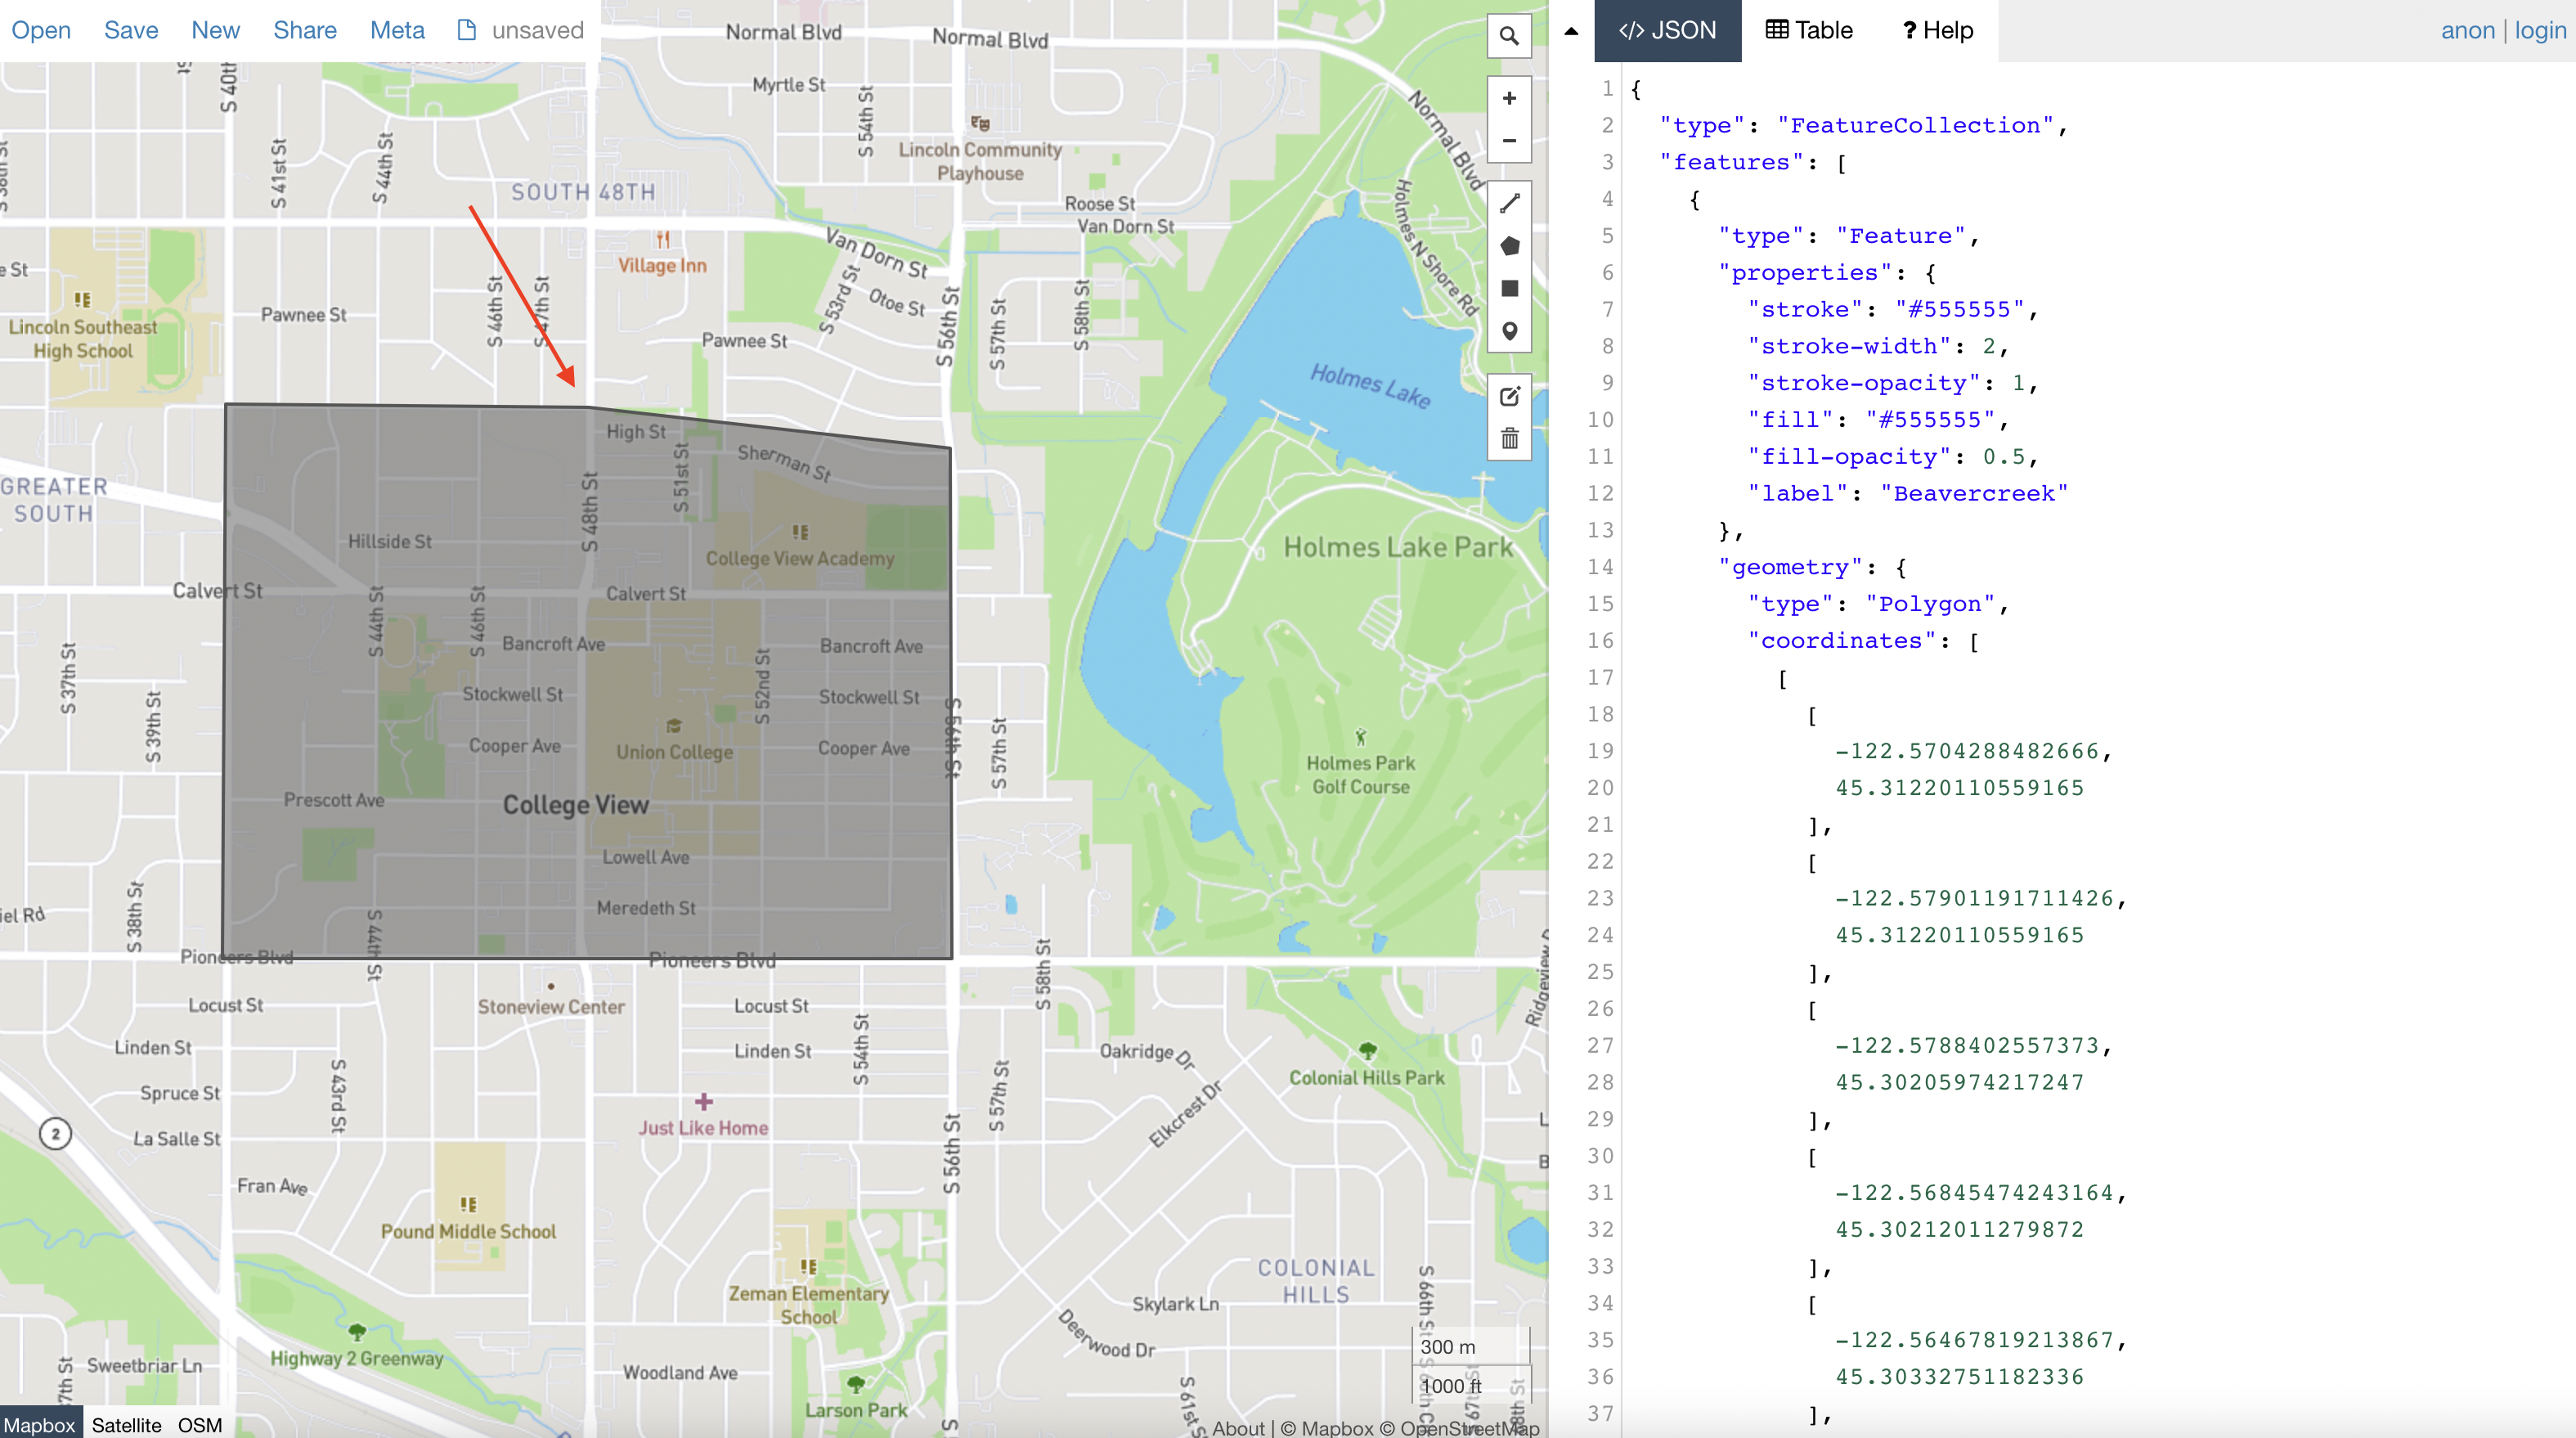Screen dimensions: 2576x1438
Task: Switch base layer to Satellite
Action: 126,1425
